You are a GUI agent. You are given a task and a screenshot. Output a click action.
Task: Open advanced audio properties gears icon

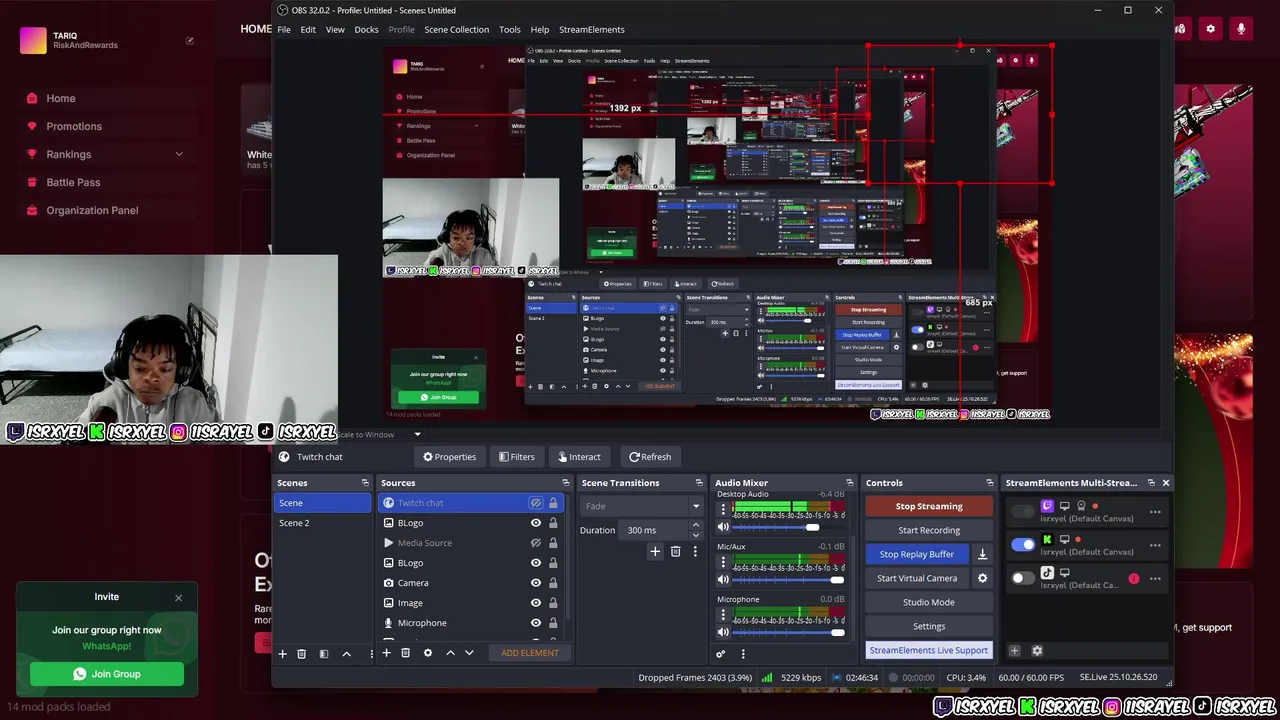click(720, 654)
